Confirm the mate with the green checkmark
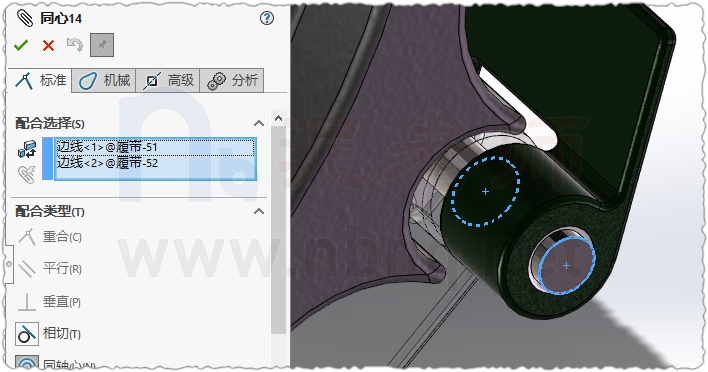708x372 pixels. click(x=21, y=45)
